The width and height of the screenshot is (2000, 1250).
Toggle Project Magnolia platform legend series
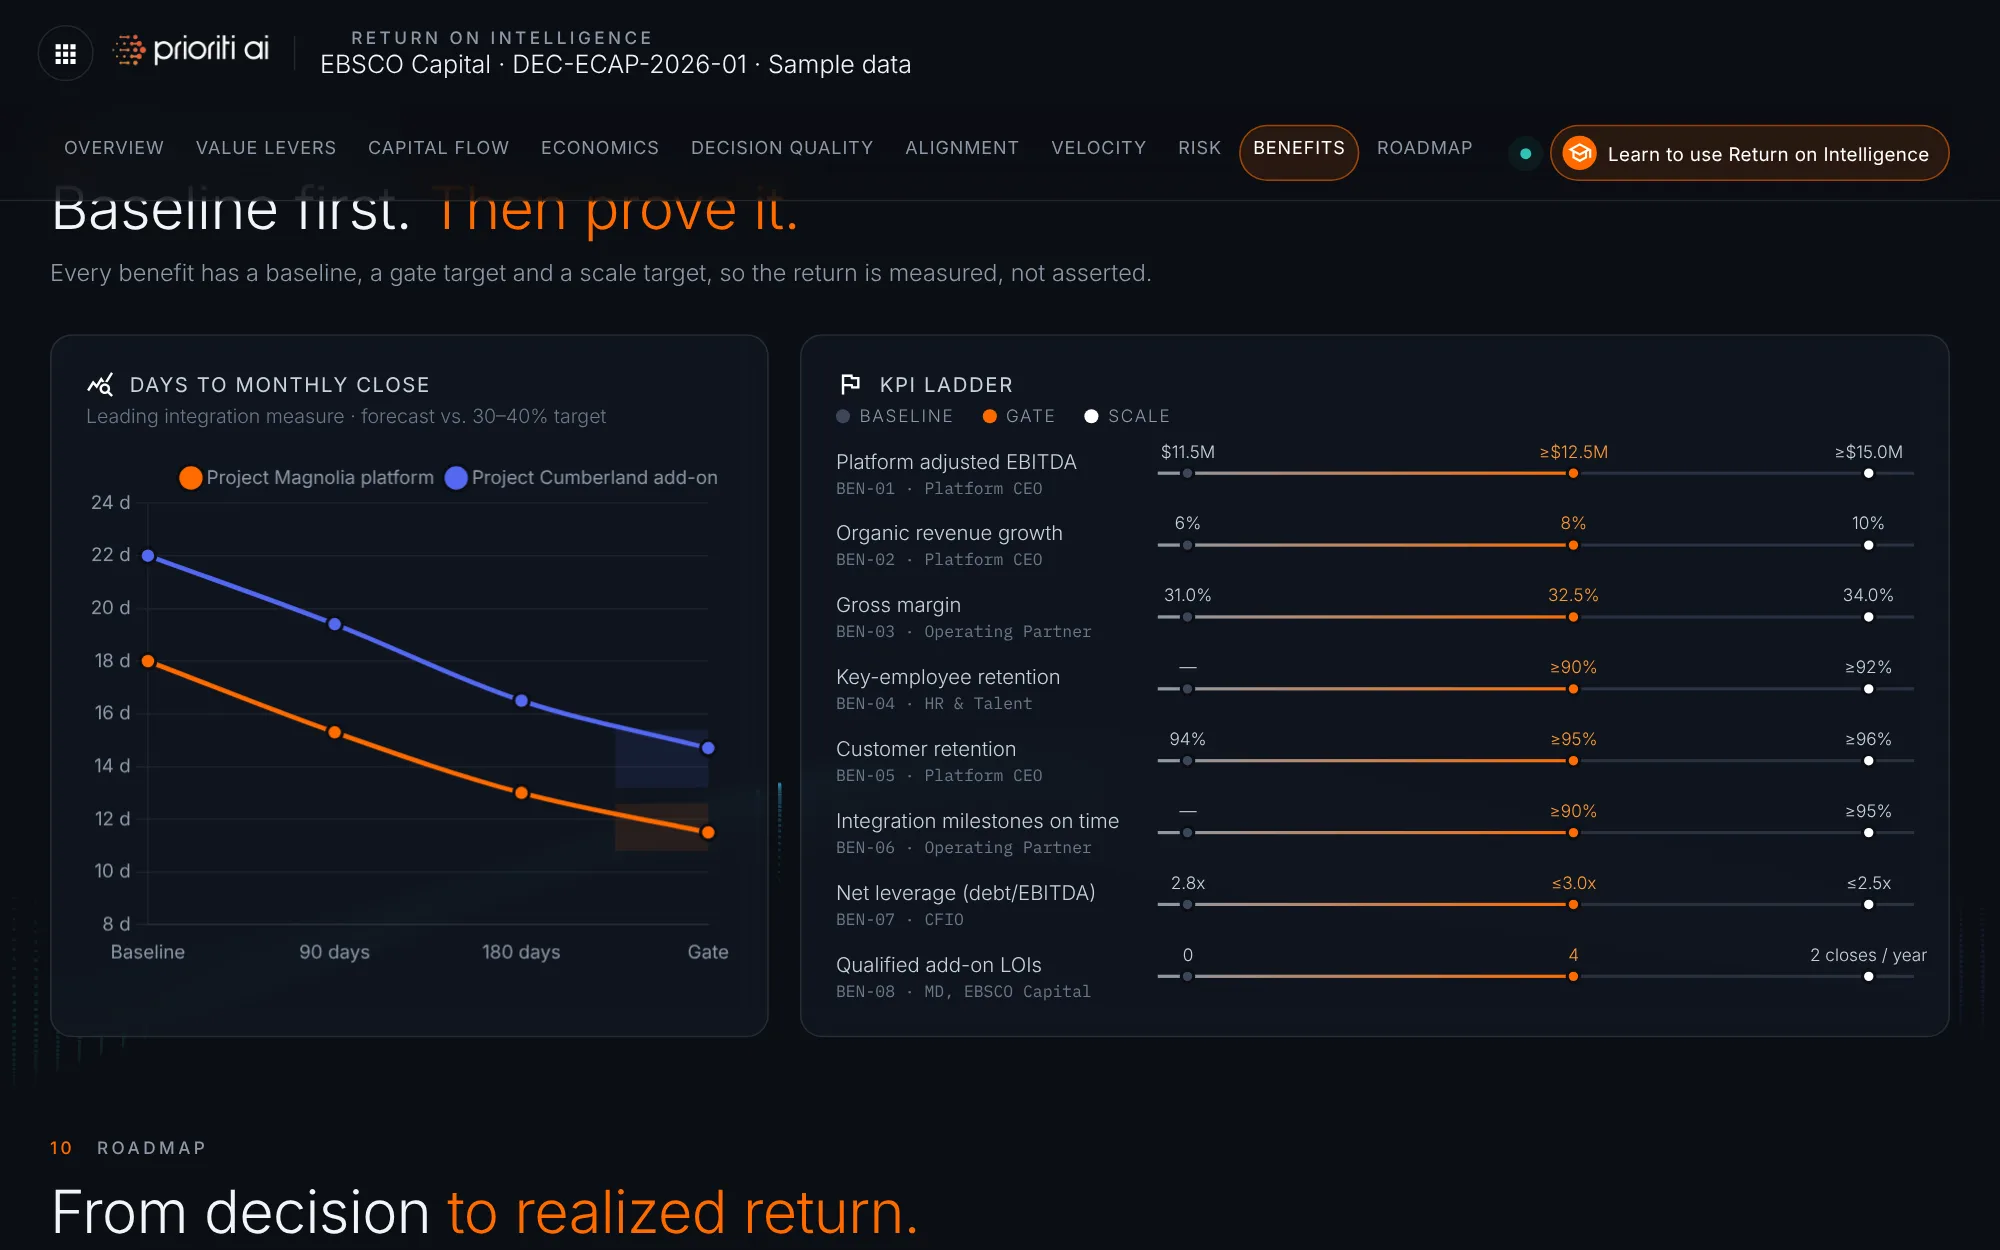pyautogui.click(x=305, y=478)
